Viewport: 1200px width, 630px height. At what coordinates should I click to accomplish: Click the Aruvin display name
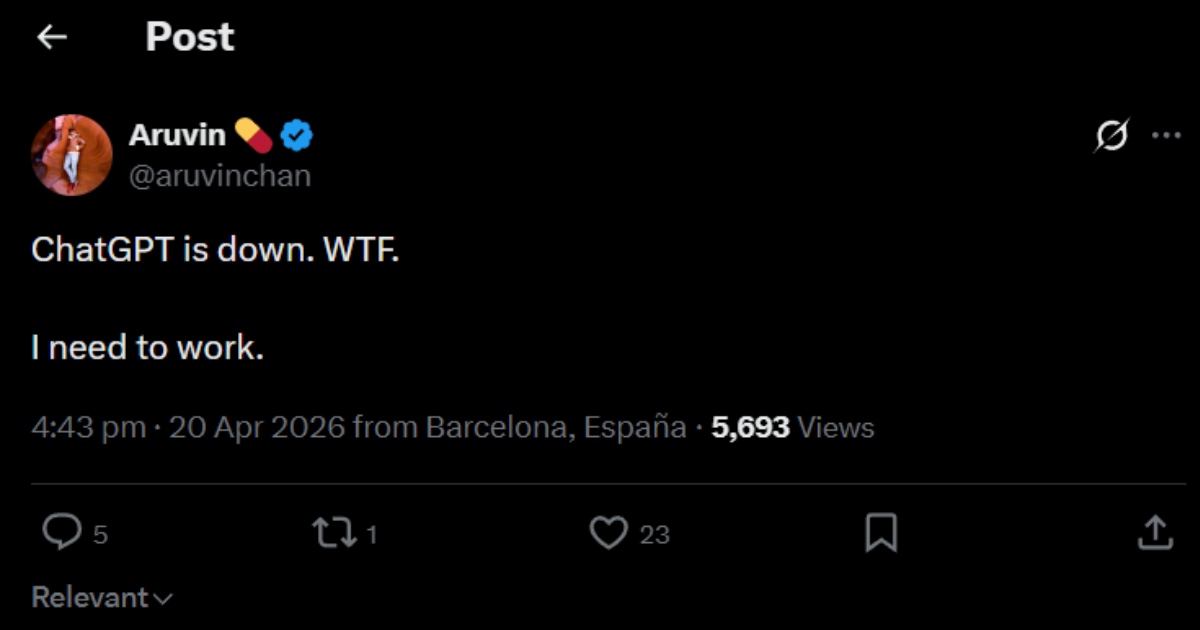tap(177, 135)
